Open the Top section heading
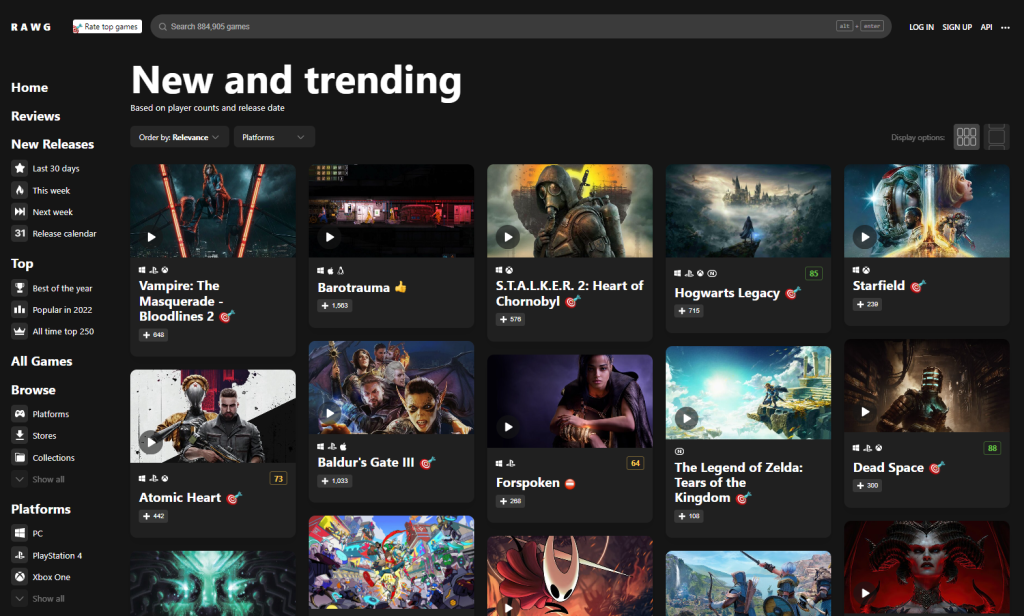The height and width of the screenshot is (616, 1024). [22, 264]
